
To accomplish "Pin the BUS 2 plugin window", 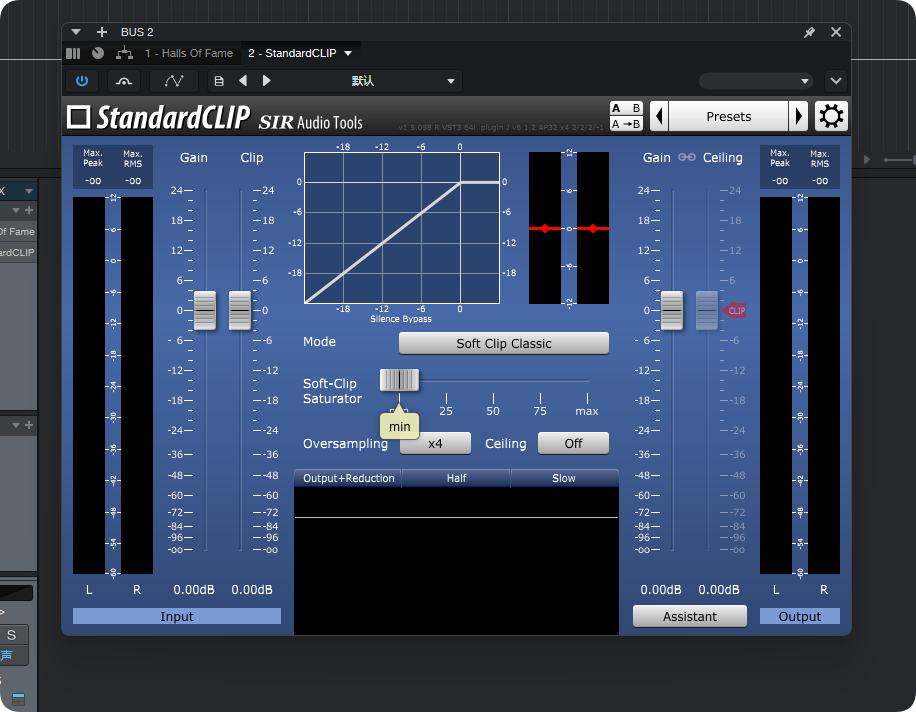I will (809, 32).
